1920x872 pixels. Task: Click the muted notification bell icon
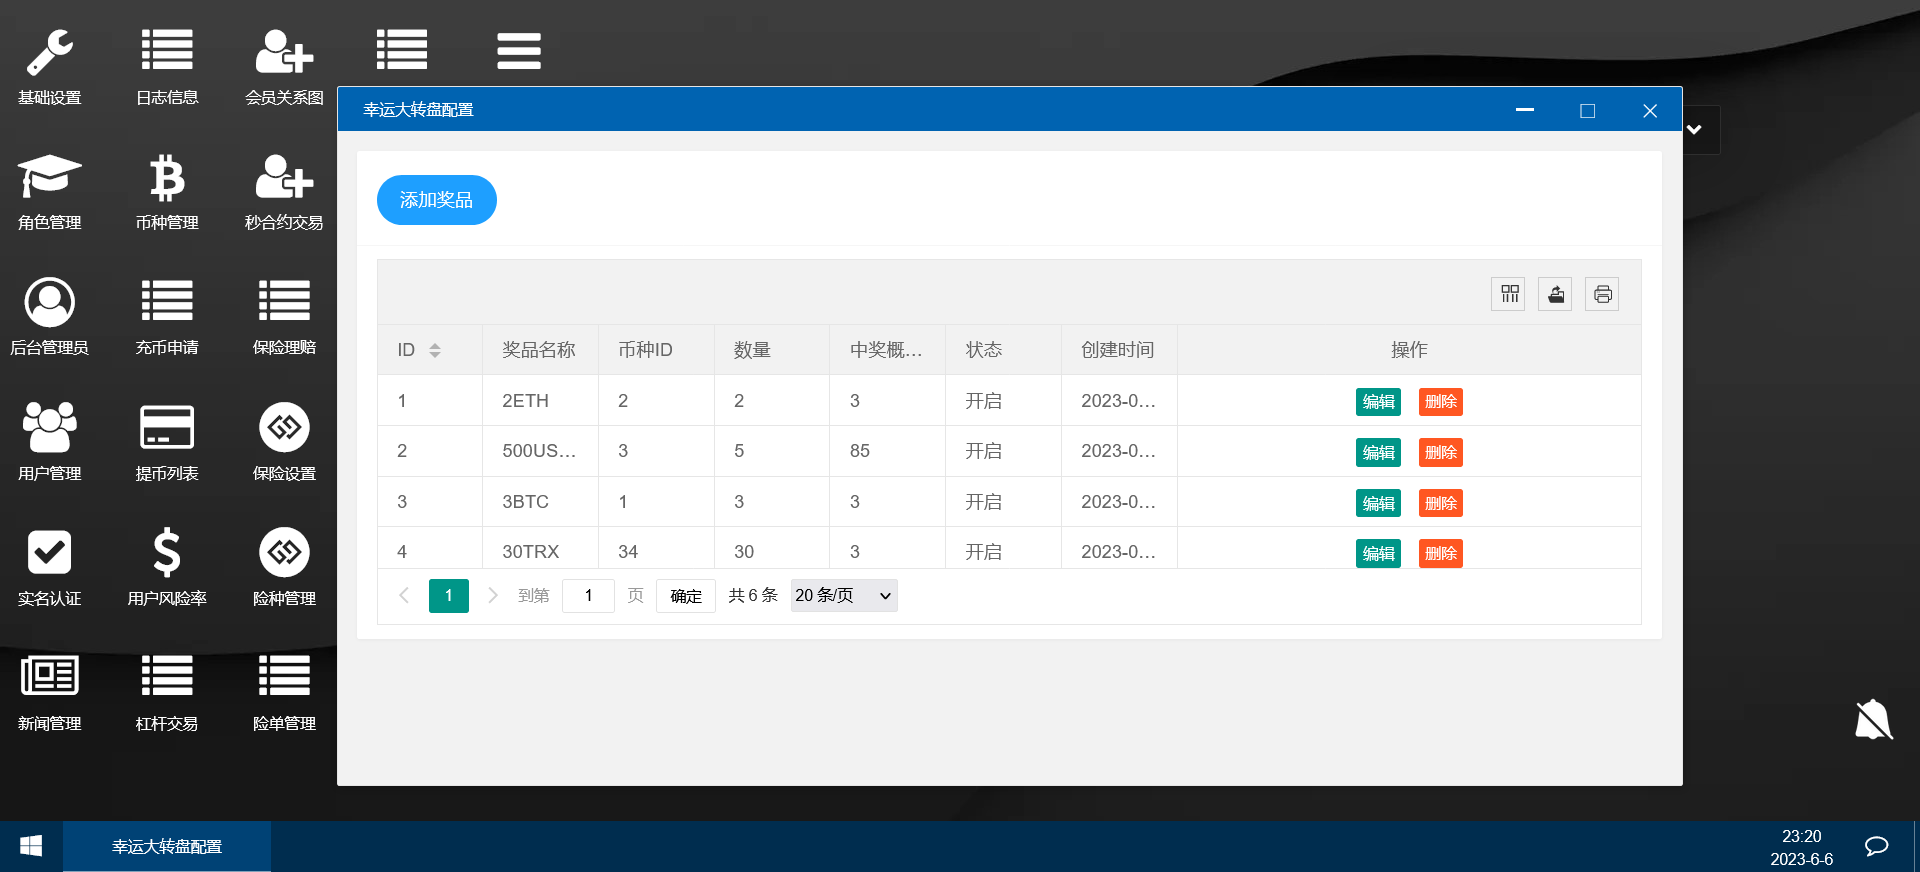point(1873,719)
